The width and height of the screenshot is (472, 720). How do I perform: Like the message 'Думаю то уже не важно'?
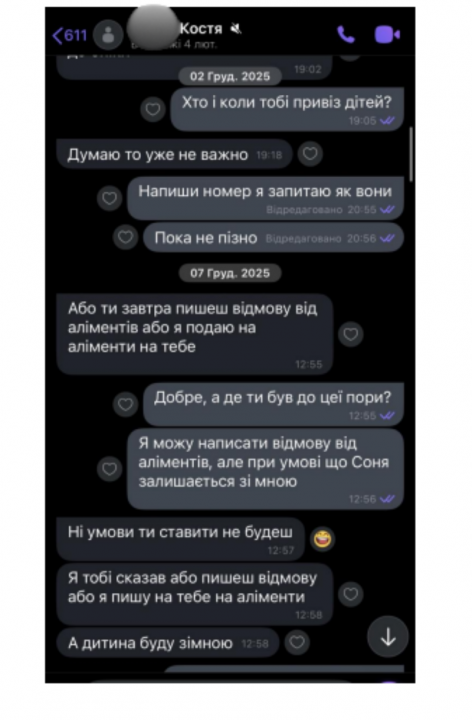[310, 154]
